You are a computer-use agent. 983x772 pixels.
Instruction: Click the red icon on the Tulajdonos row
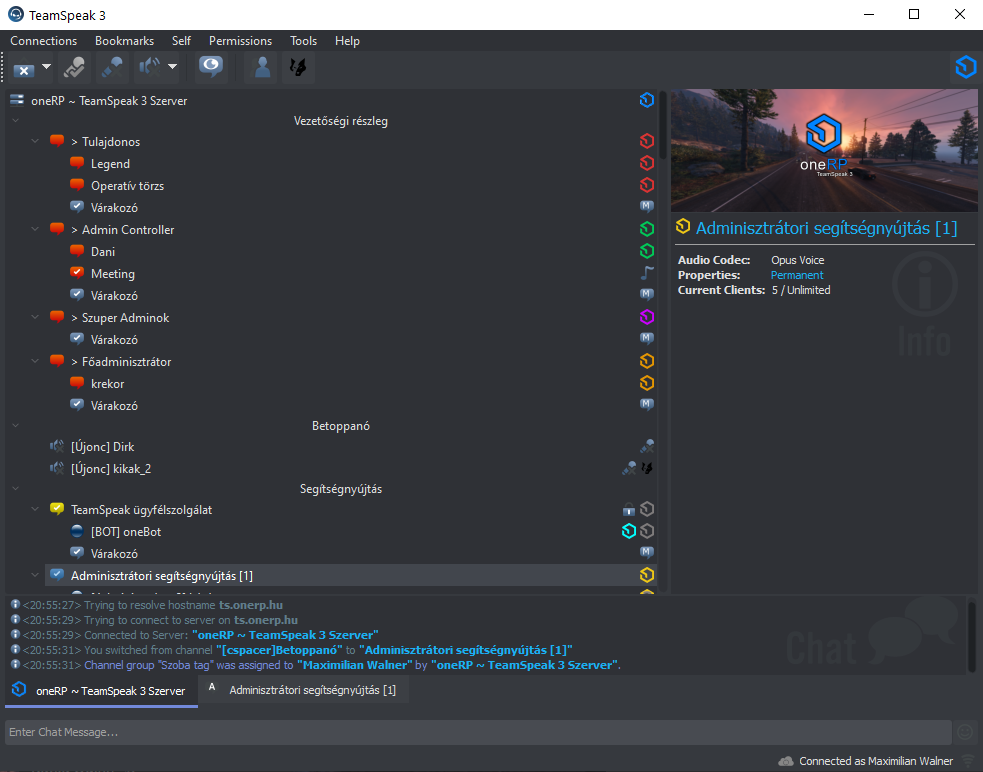point(647,141)
